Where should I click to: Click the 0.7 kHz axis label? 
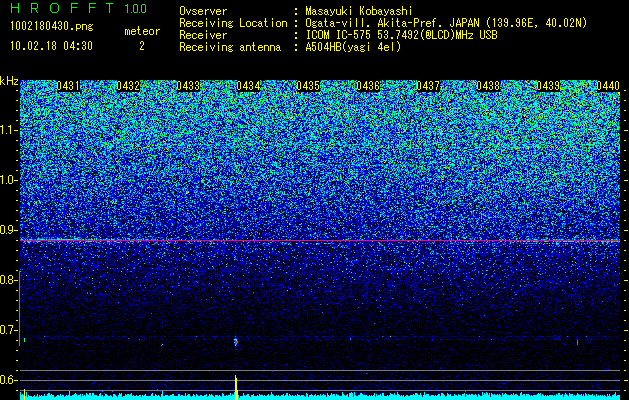pyautogui.click(x=7, y=330)
